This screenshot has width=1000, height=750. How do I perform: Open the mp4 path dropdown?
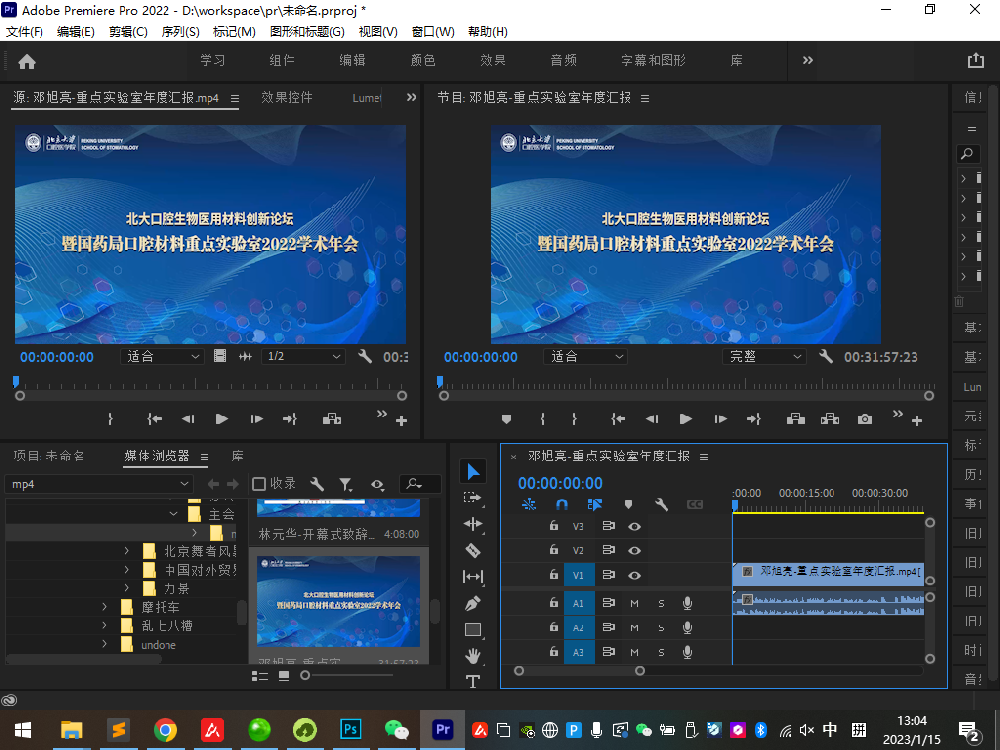98,484
